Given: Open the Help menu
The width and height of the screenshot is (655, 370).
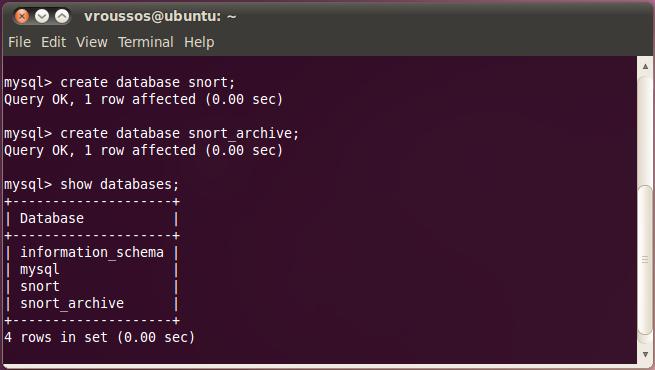Looking at the screenshot, I should point(199,42).
